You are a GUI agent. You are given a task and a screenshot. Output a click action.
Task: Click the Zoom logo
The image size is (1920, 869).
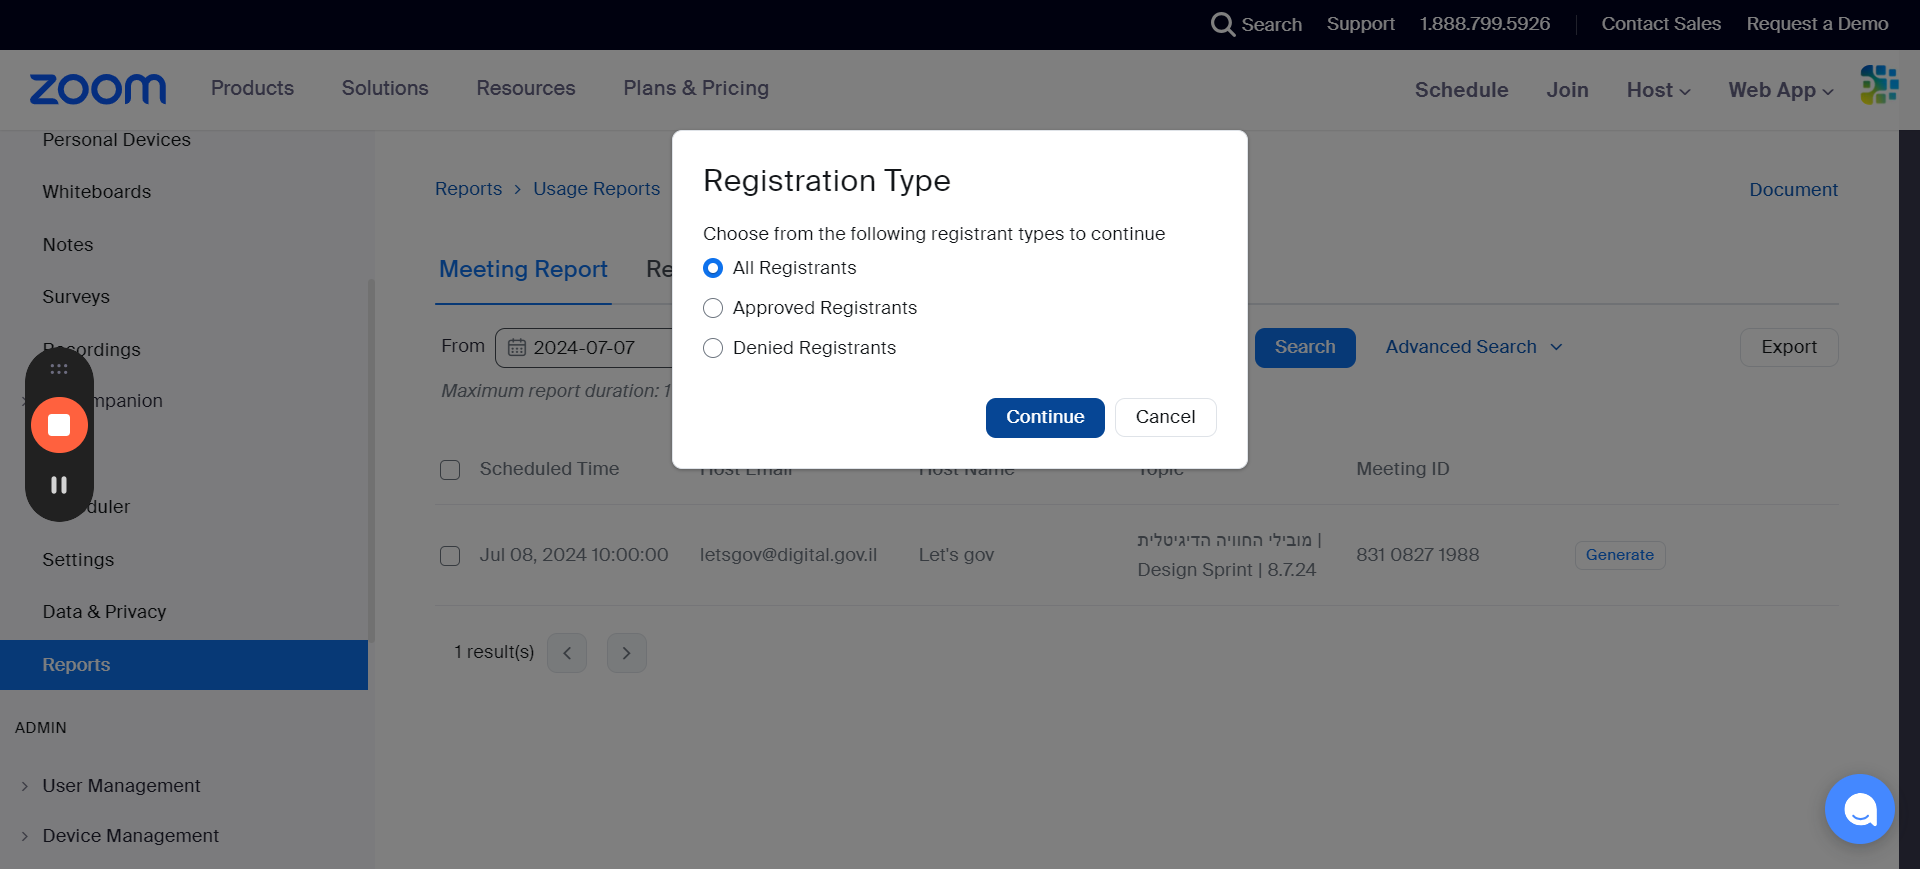[x=98, y=89]
